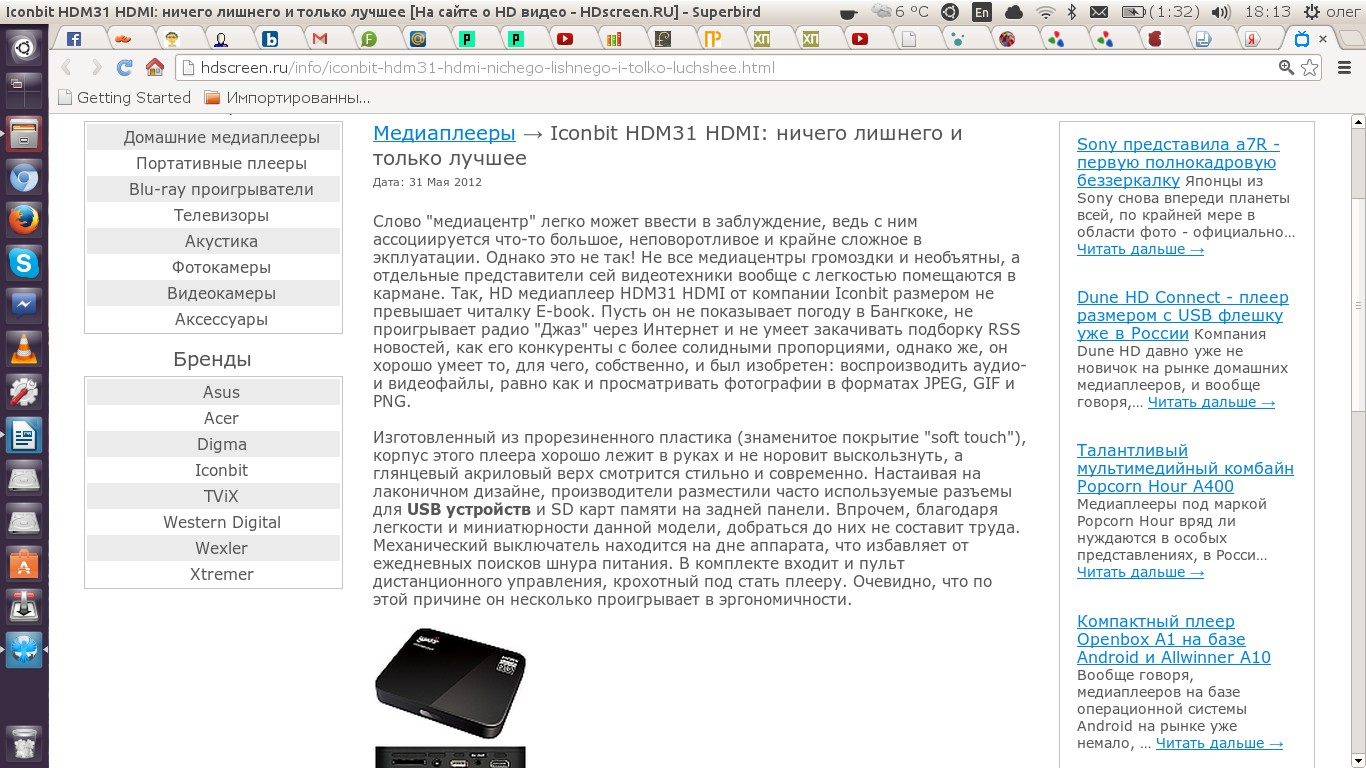Switch to the Yandex tab
The height and width of the screenshot is (768, 1366).
click(x=1252, y=39)
